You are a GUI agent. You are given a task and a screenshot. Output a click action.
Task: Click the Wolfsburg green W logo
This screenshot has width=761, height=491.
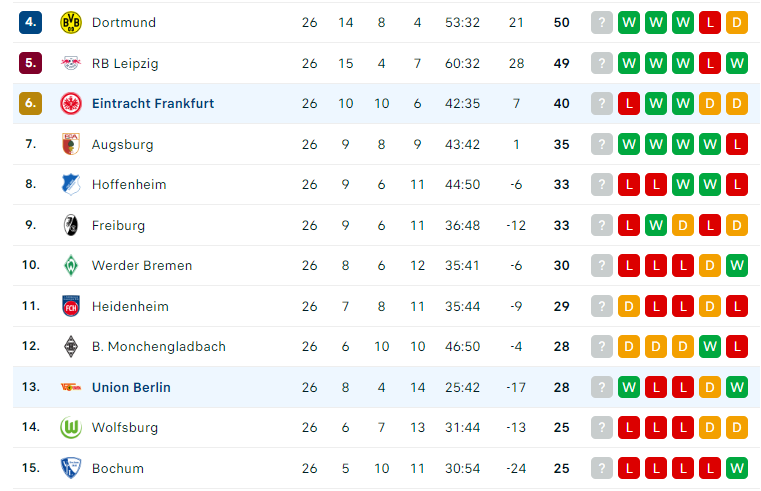(71, 427)
